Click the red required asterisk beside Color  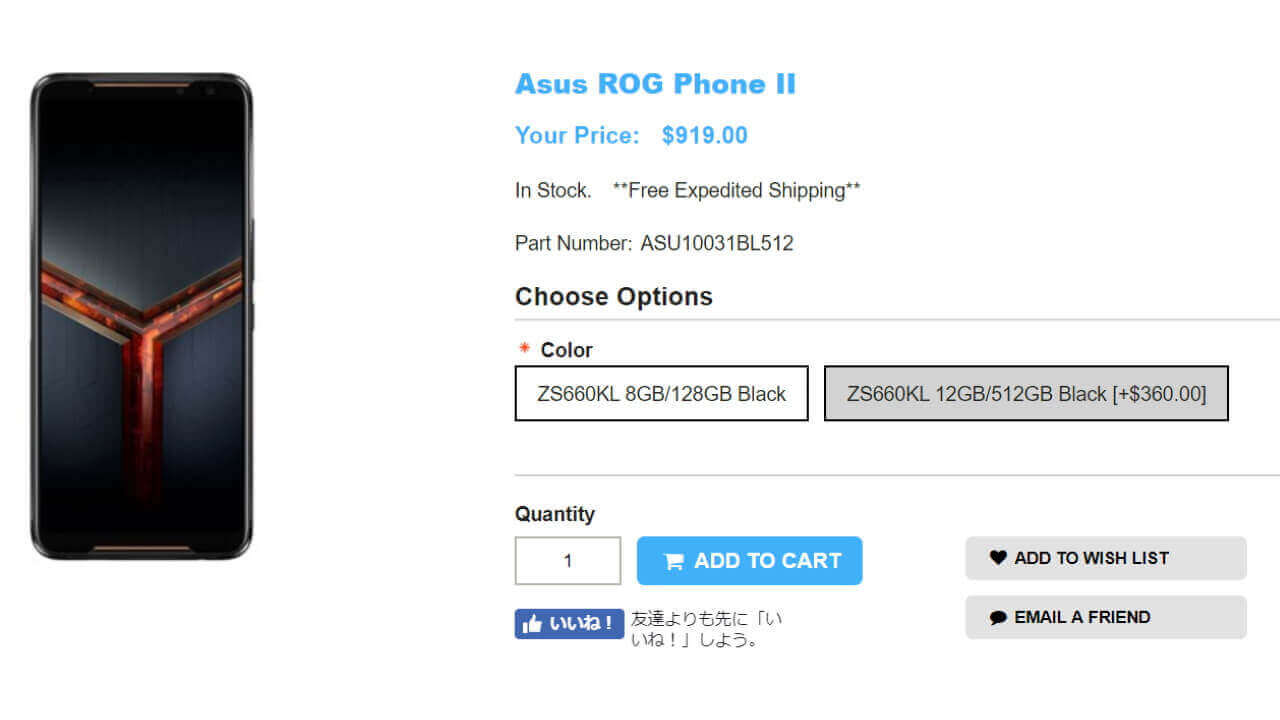[524, 349]
